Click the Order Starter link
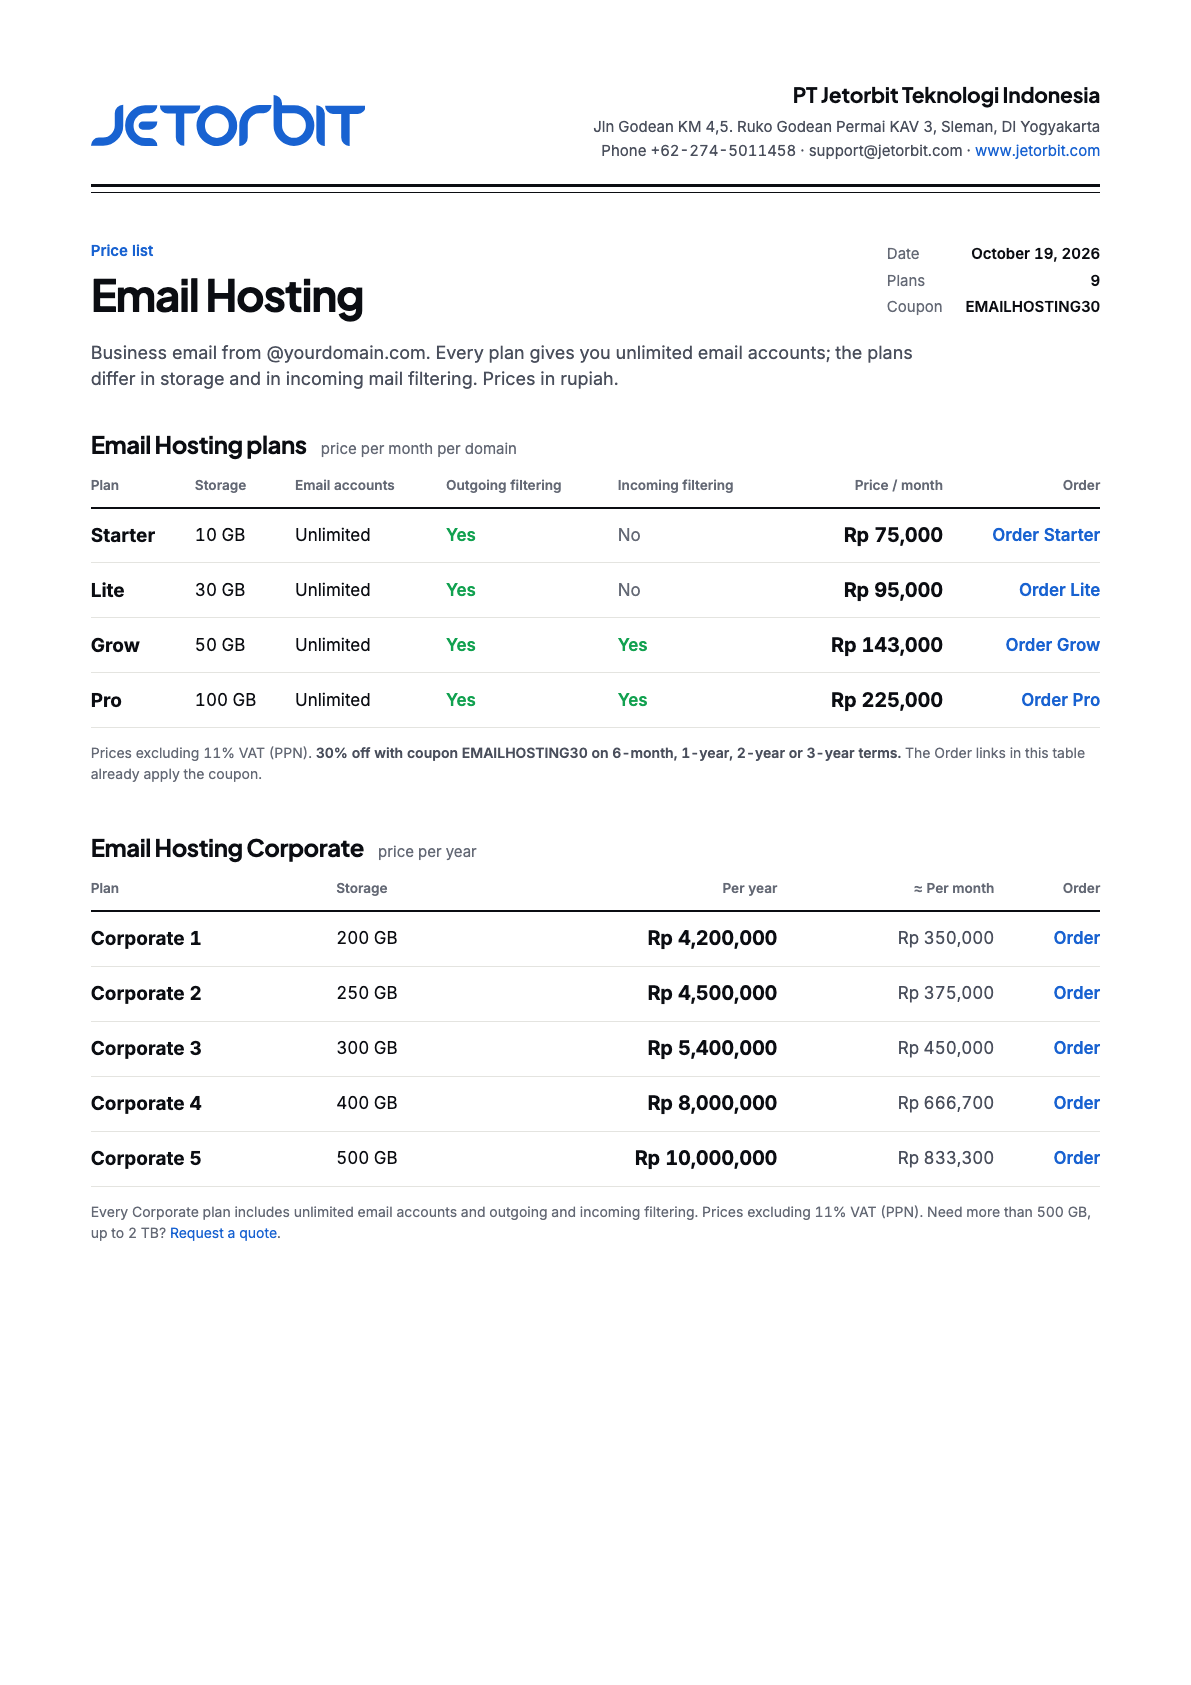The width and height of the screenshot is (1191, 1685). (x=1046, y=535)
